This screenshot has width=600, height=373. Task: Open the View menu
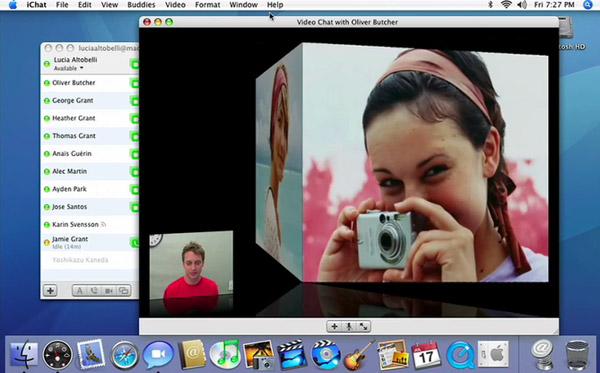(109, 5)
